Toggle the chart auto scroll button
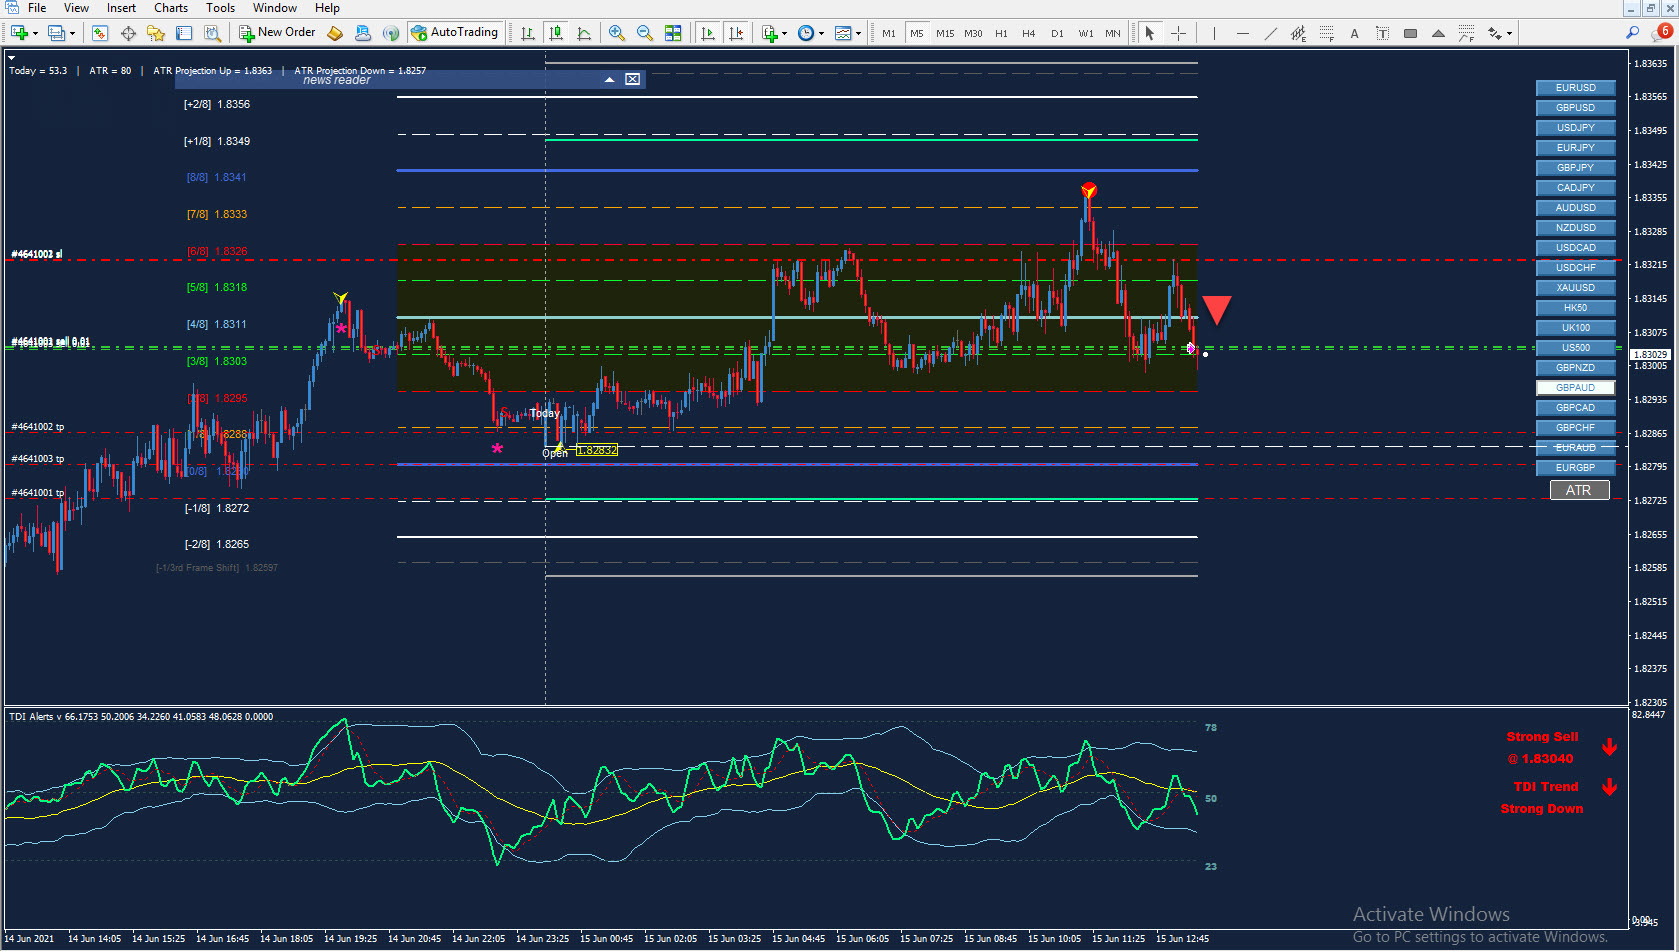 (x=708, y=33)
